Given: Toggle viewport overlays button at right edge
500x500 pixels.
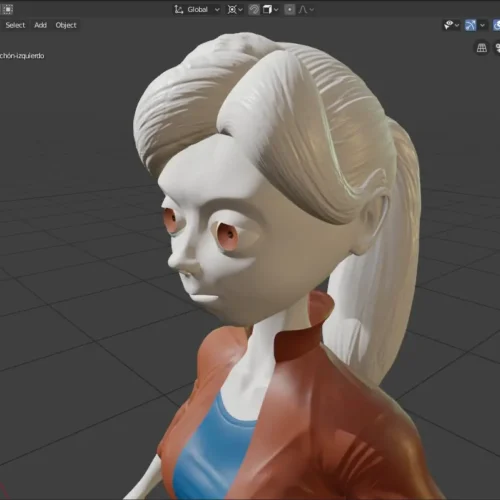Looking at the screenshot, I should pyautogui.click(x=497, y=25).
